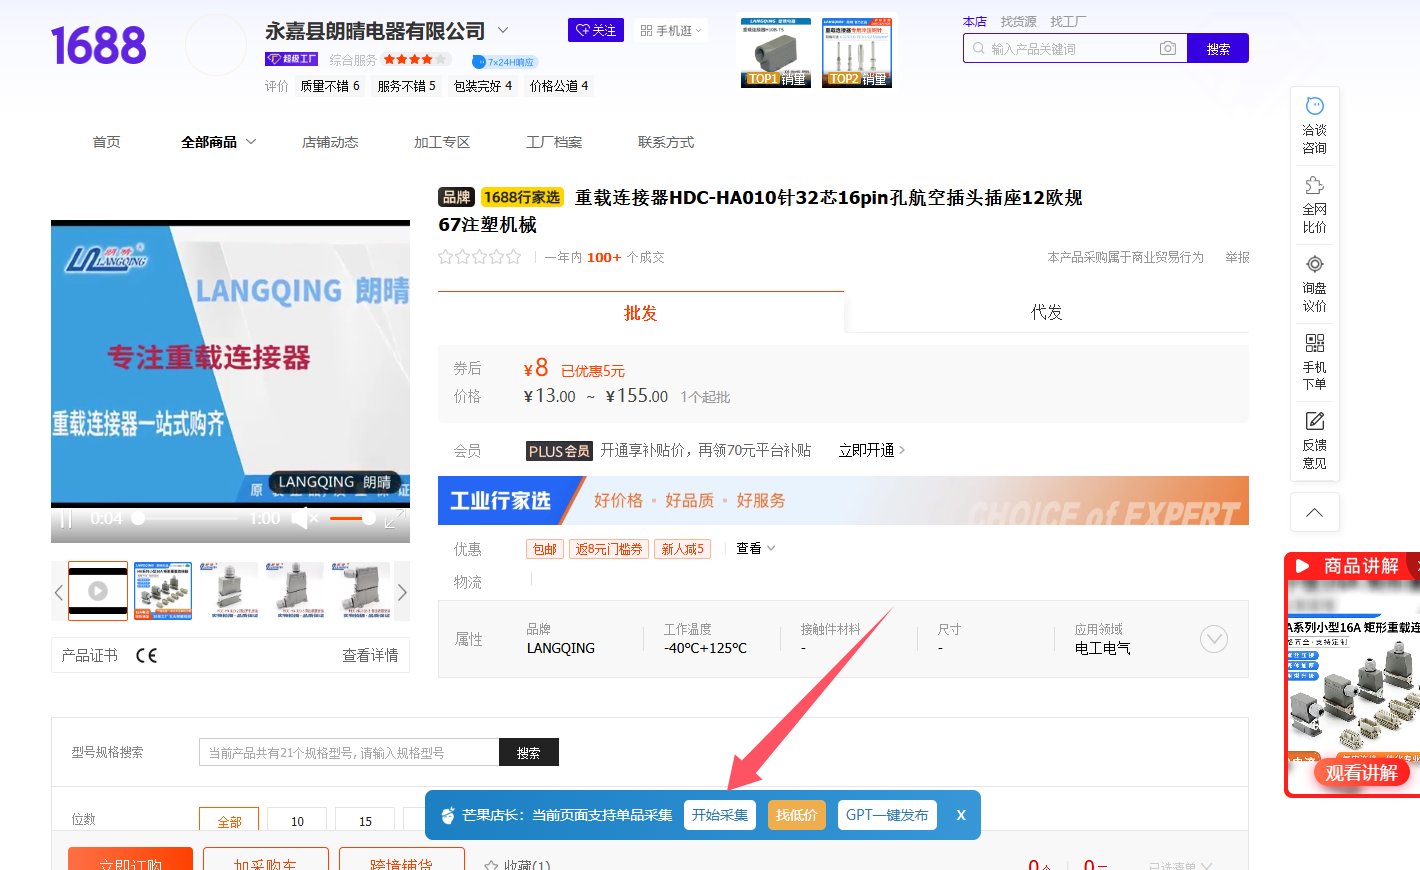1420x870 pixels.
Task: Click previous arrow of thumbnail carousel
Action: click(x=59, y=592)
